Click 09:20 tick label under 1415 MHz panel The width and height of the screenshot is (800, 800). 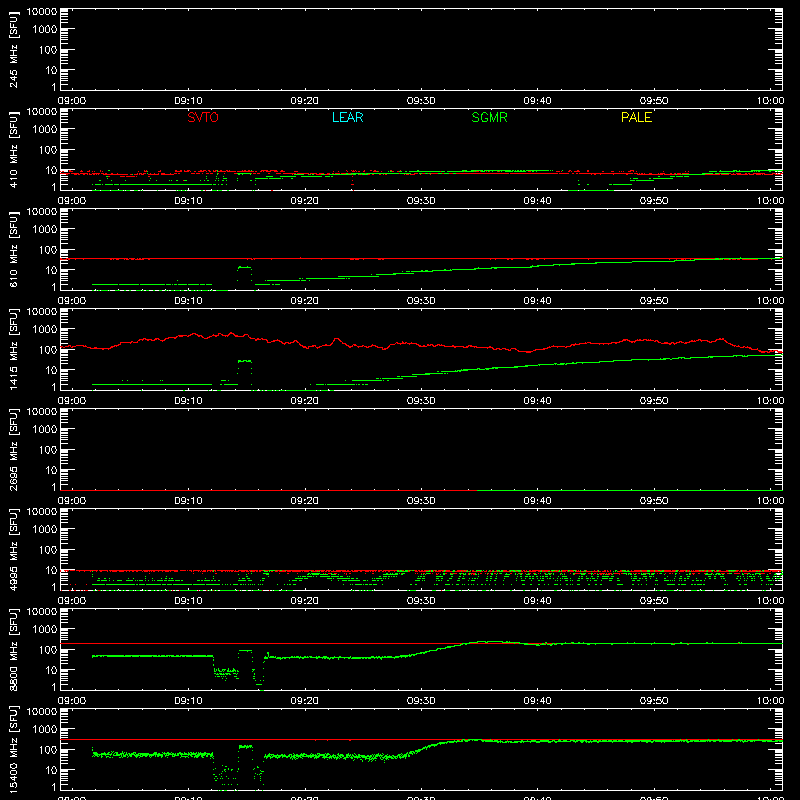click(x=305, y=401)
